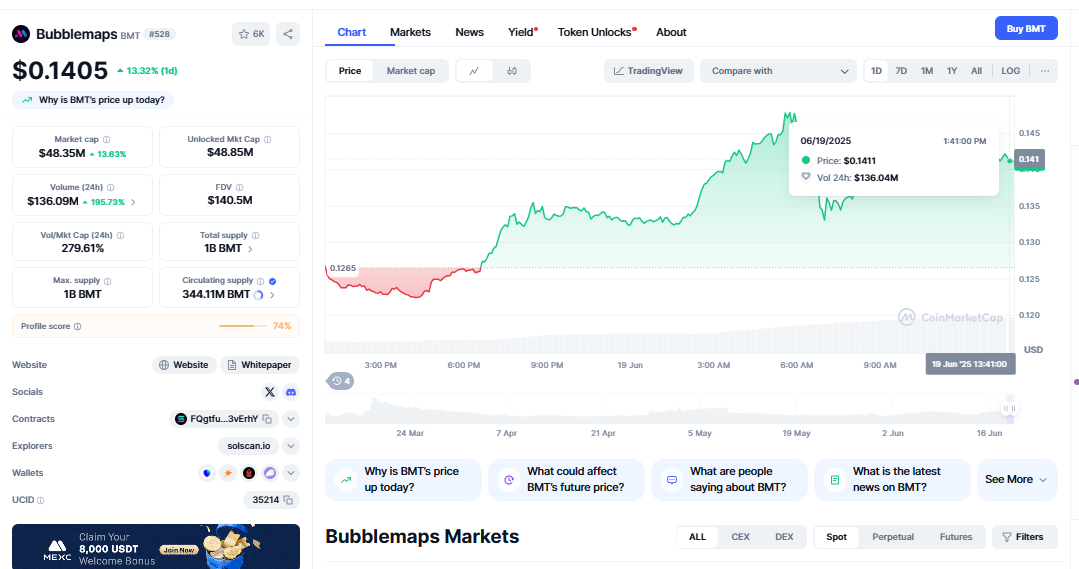Toggle the LOG scale option
Viewport: 1079px width, 569px height.
pos(1010,71)
